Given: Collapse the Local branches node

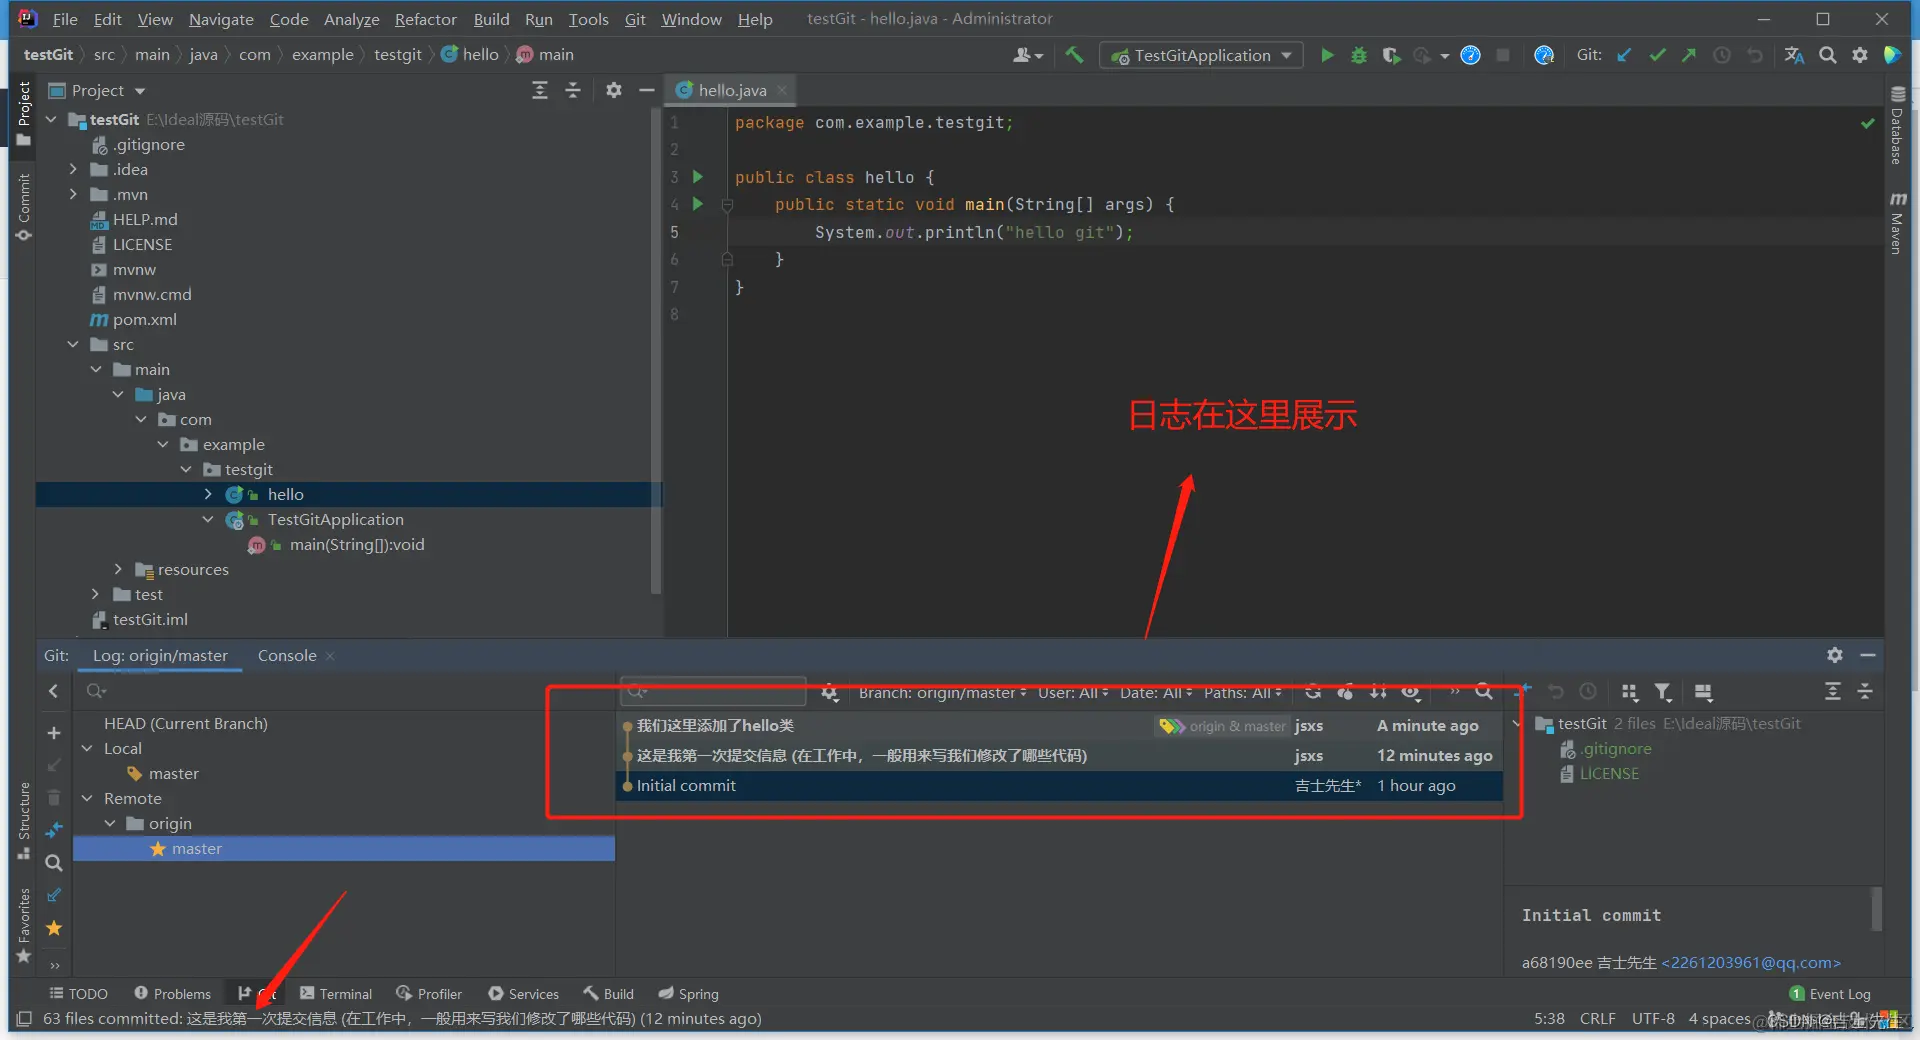Looking at the screenshot, I should [87, 748].
